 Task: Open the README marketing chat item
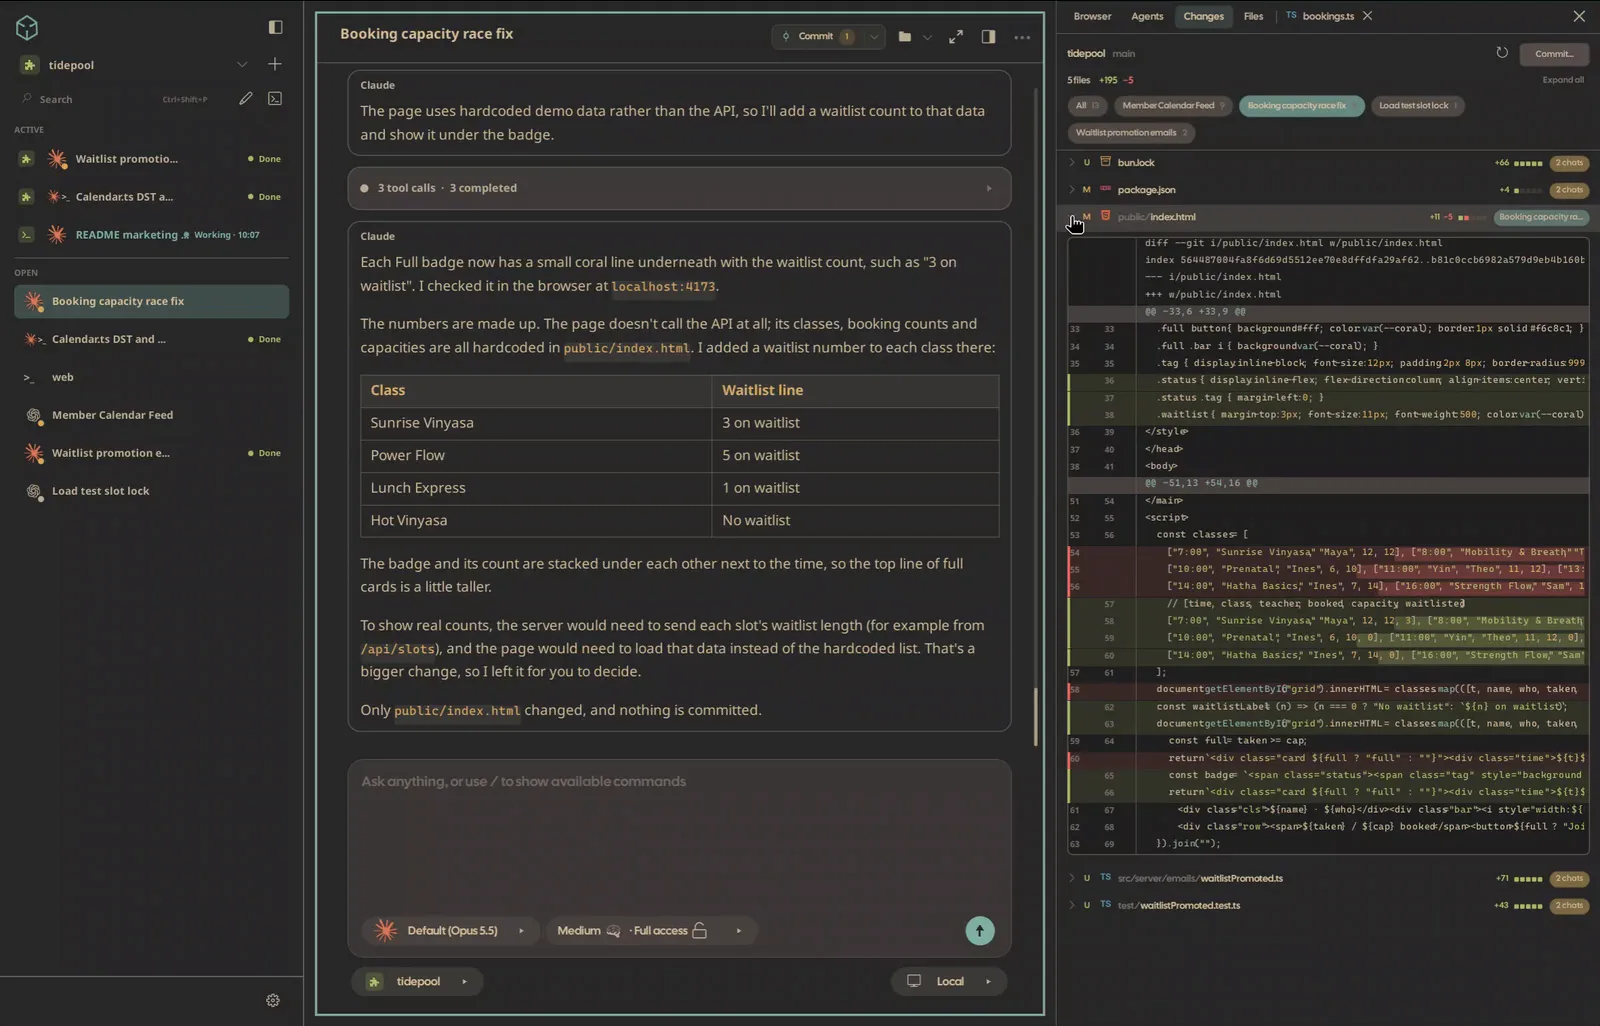[x=152, y=235]
